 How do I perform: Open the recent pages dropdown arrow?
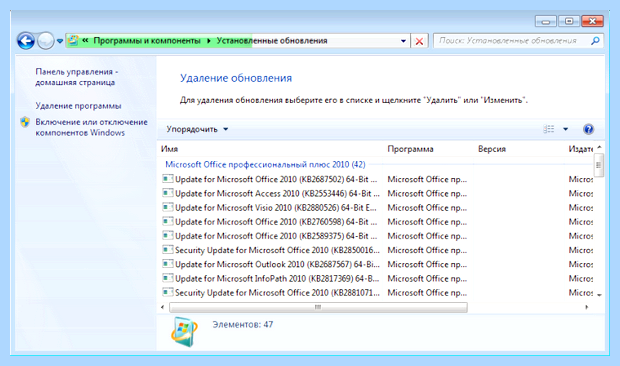coord(60,41)
